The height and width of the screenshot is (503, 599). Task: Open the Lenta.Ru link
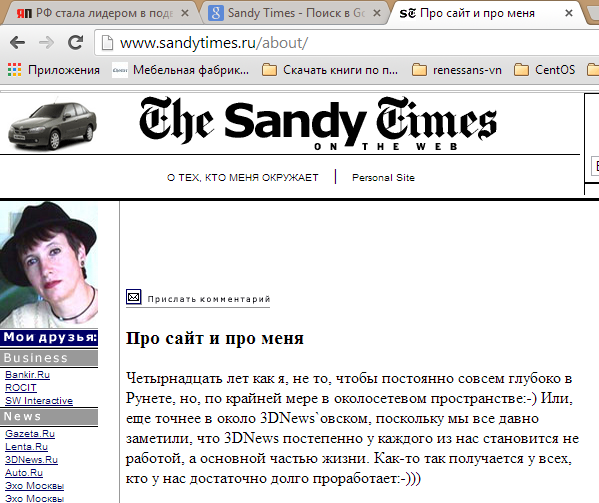click(x=26, y=446)
